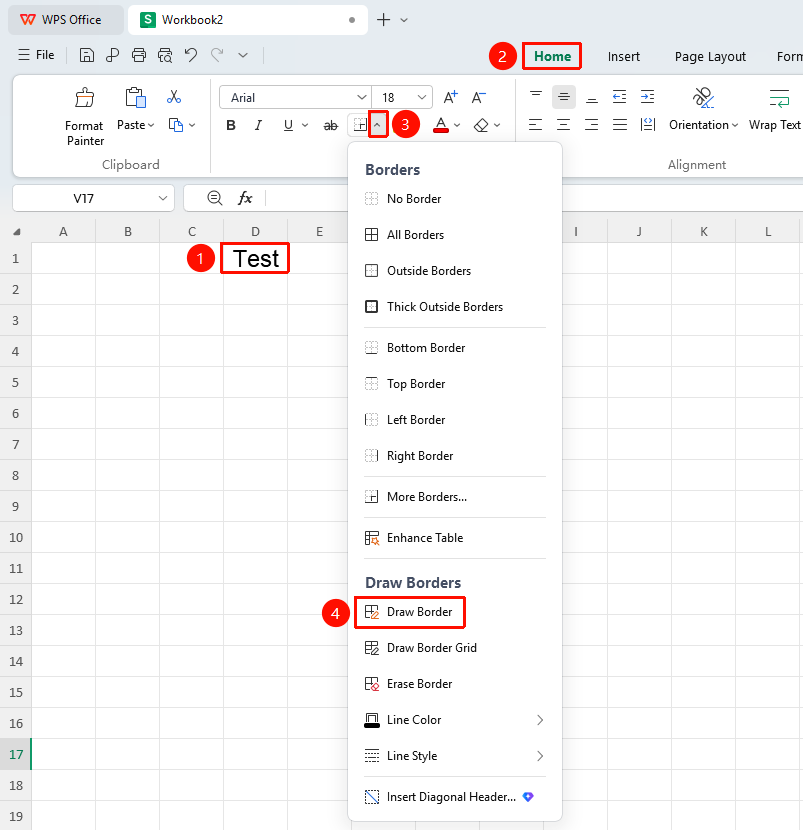Screen dimensions: 803x830
Task: Cut selection with the scissors icon
Action: click(174, 97)
